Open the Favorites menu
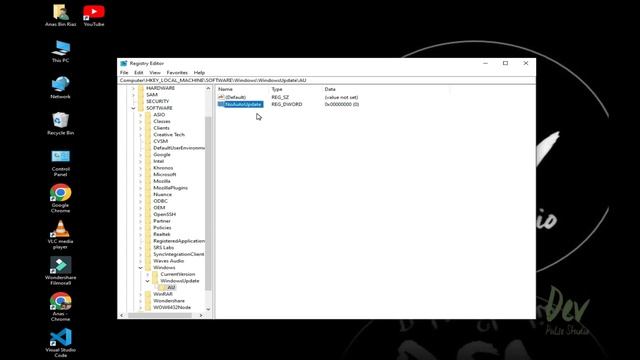The height and width of the screenshot is (360, 640). point(177,72)
